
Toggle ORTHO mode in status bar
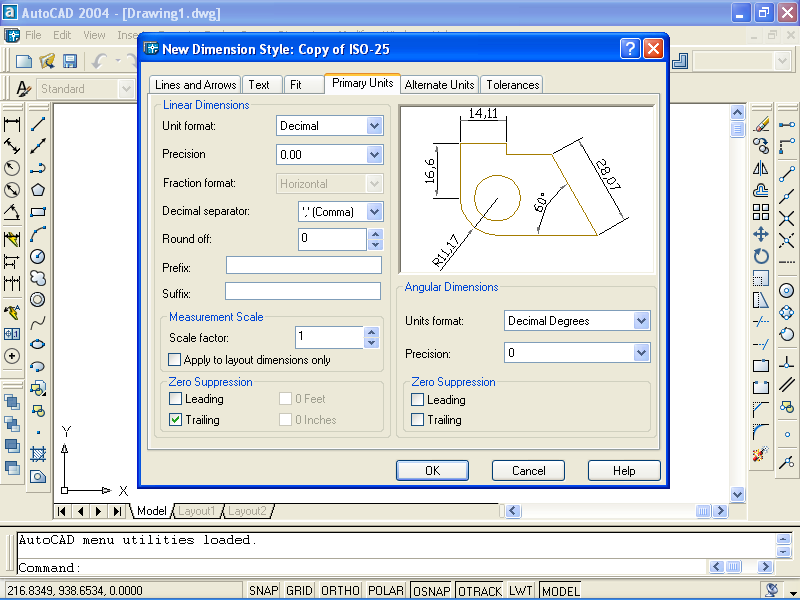pos(340,590)
